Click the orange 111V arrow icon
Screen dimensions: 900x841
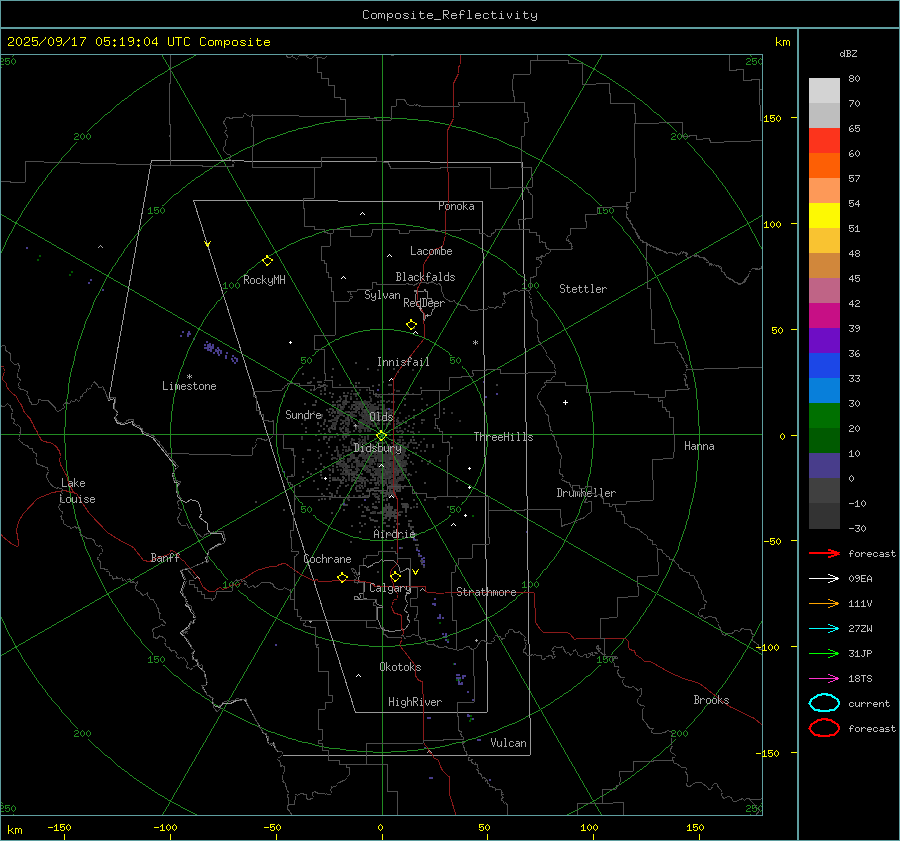[x=824, y=603]
